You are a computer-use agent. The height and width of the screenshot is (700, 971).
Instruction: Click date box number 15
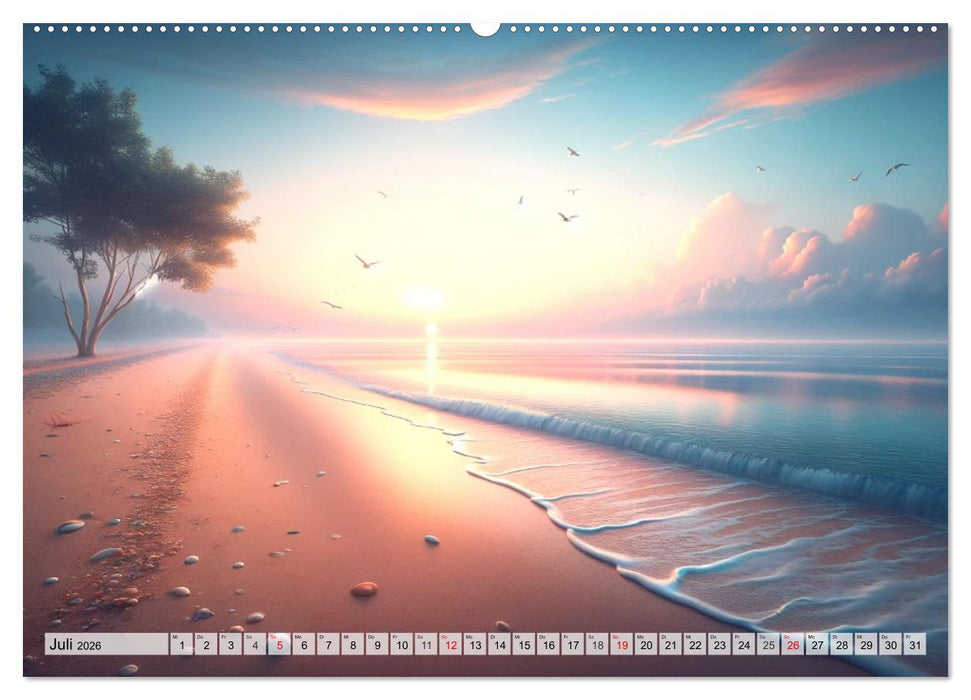tap(524, 644)
